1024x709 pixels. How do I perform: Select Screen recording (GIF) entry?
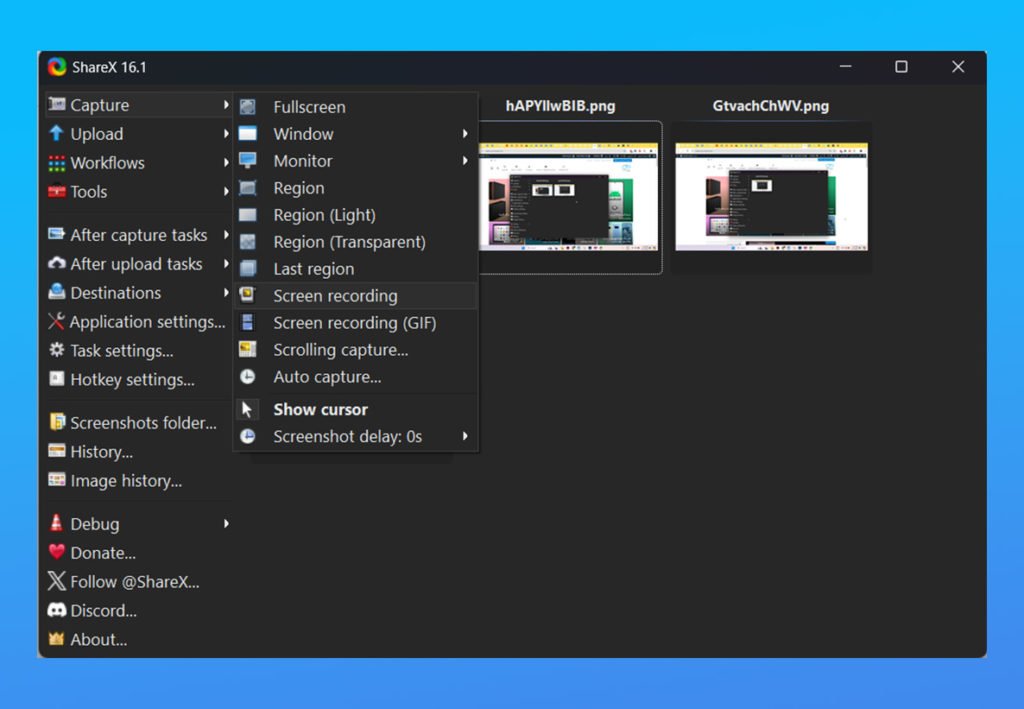tap(356, 323)
